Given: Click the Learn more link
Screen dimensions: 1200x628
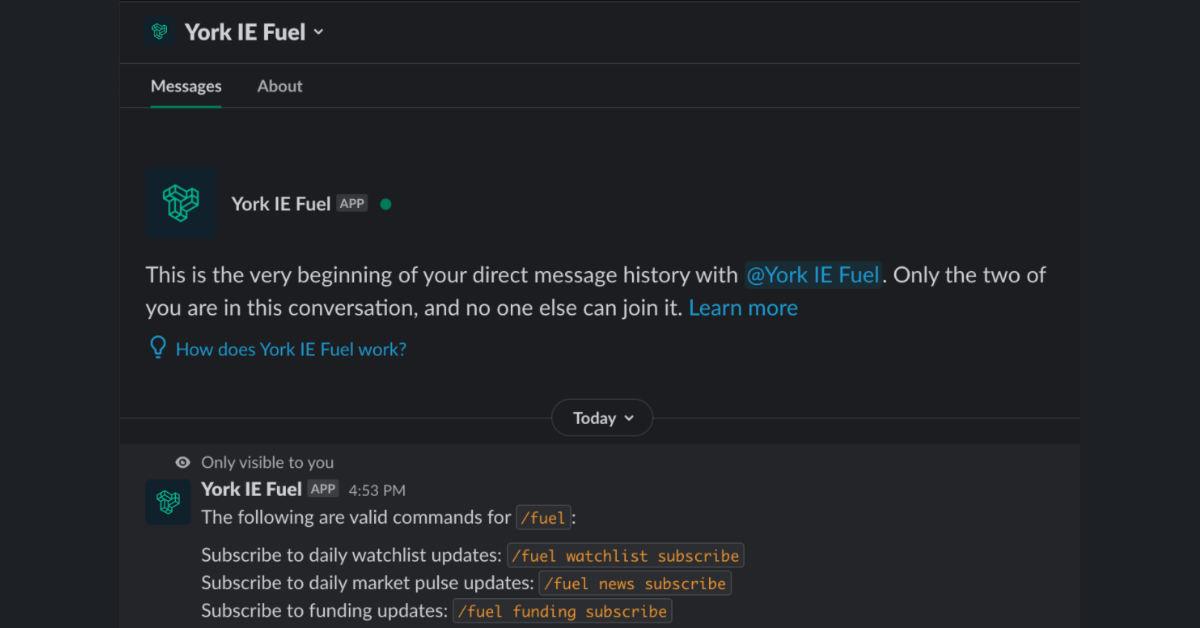Looking at the screenshot, I should tap(743, 307).
